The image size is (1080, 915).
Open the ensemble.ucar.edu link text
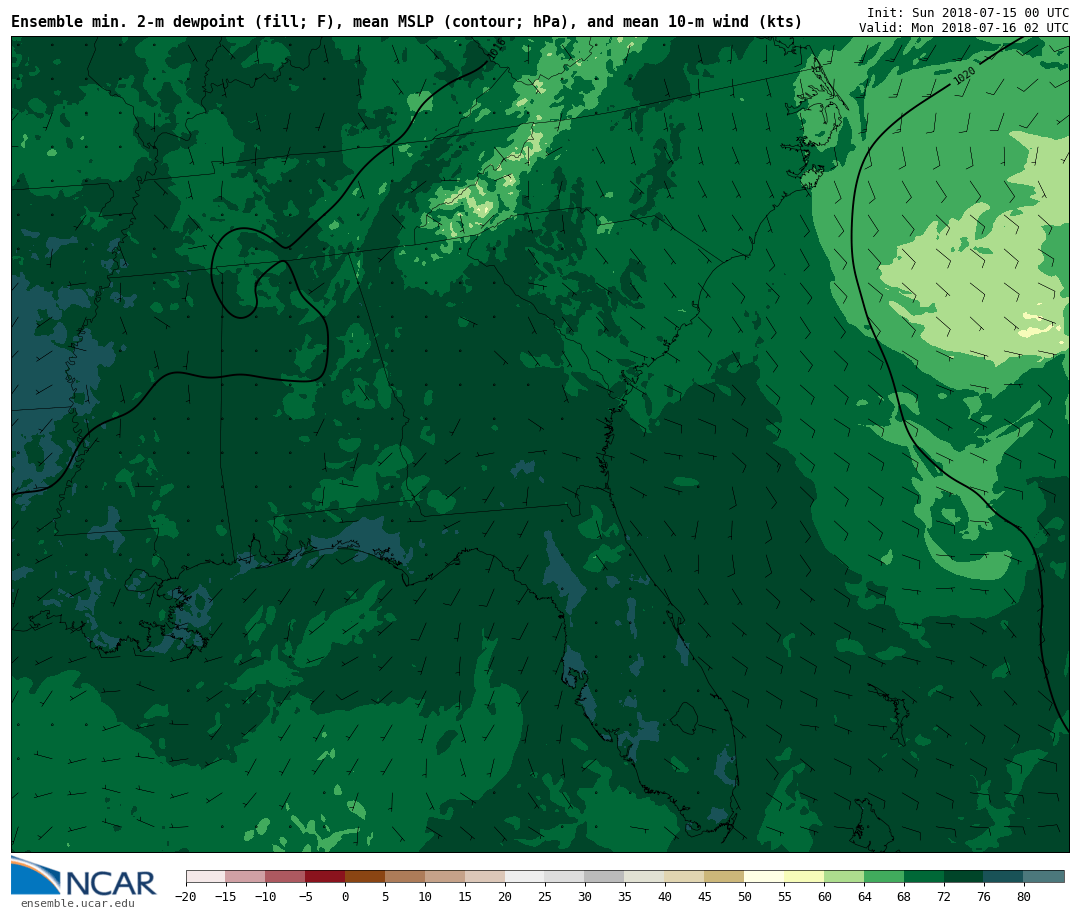[x=77, y=904]
